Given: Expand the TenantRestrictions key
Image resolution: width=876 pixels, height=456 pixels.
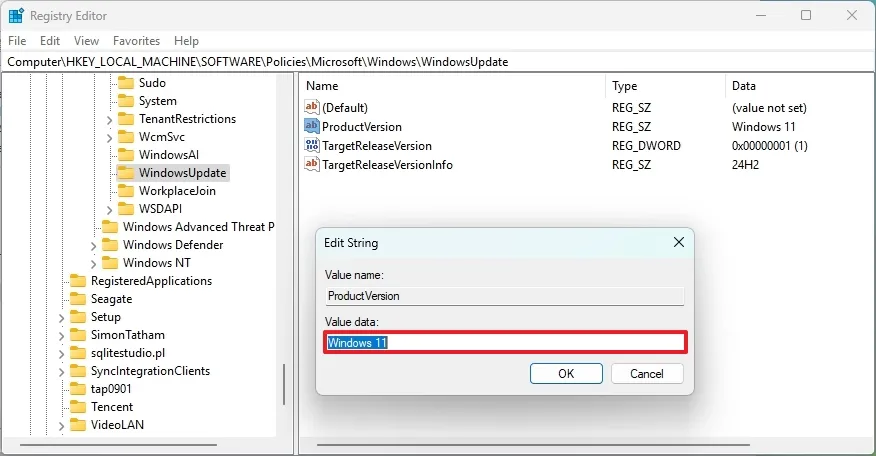Looking at the screenshot, I should [110, 120].
